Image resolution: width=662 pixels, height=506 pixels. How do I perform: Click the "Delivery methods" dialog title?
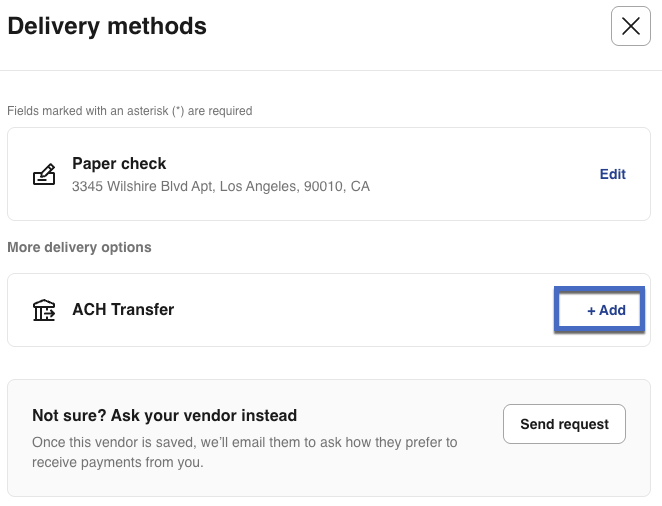pyautogui.click(x=107, y=27)
